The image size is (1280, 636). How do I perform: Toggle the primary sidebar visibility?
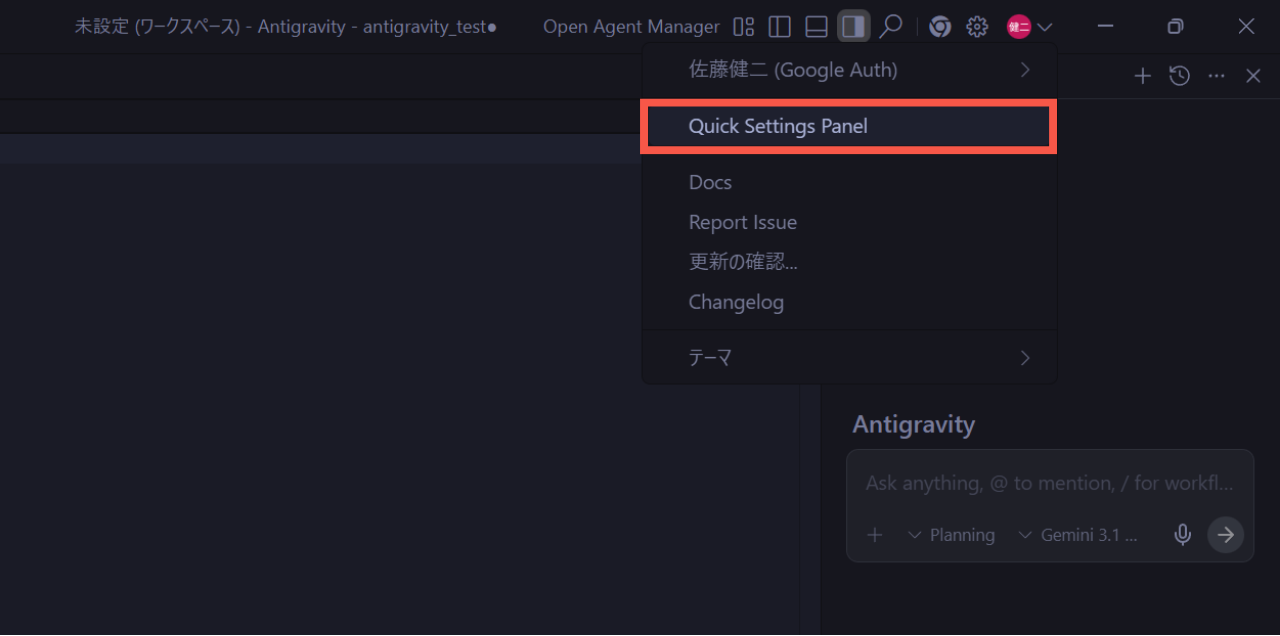pos(780,27)
